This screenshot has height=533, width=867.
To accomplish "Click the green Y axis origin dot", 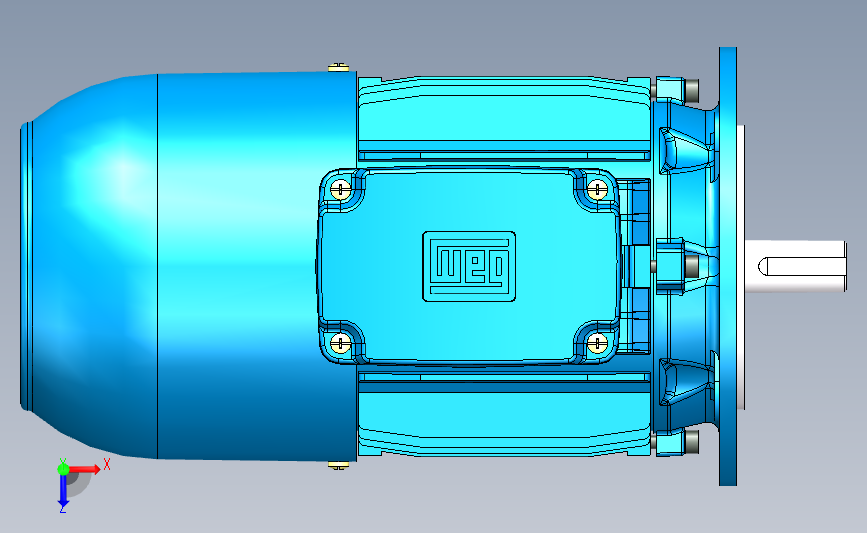I will pos(63,469).
